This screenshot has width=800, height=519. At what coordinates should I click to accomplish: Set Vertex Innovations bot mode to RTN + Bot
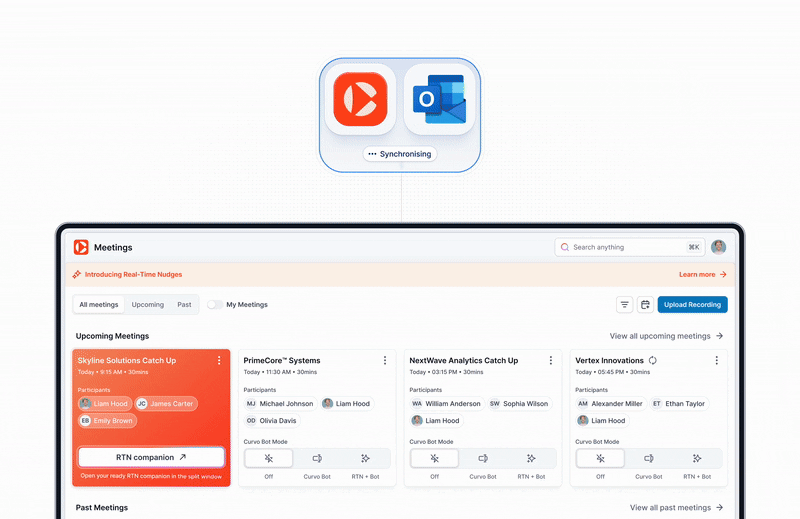(697, 458)
